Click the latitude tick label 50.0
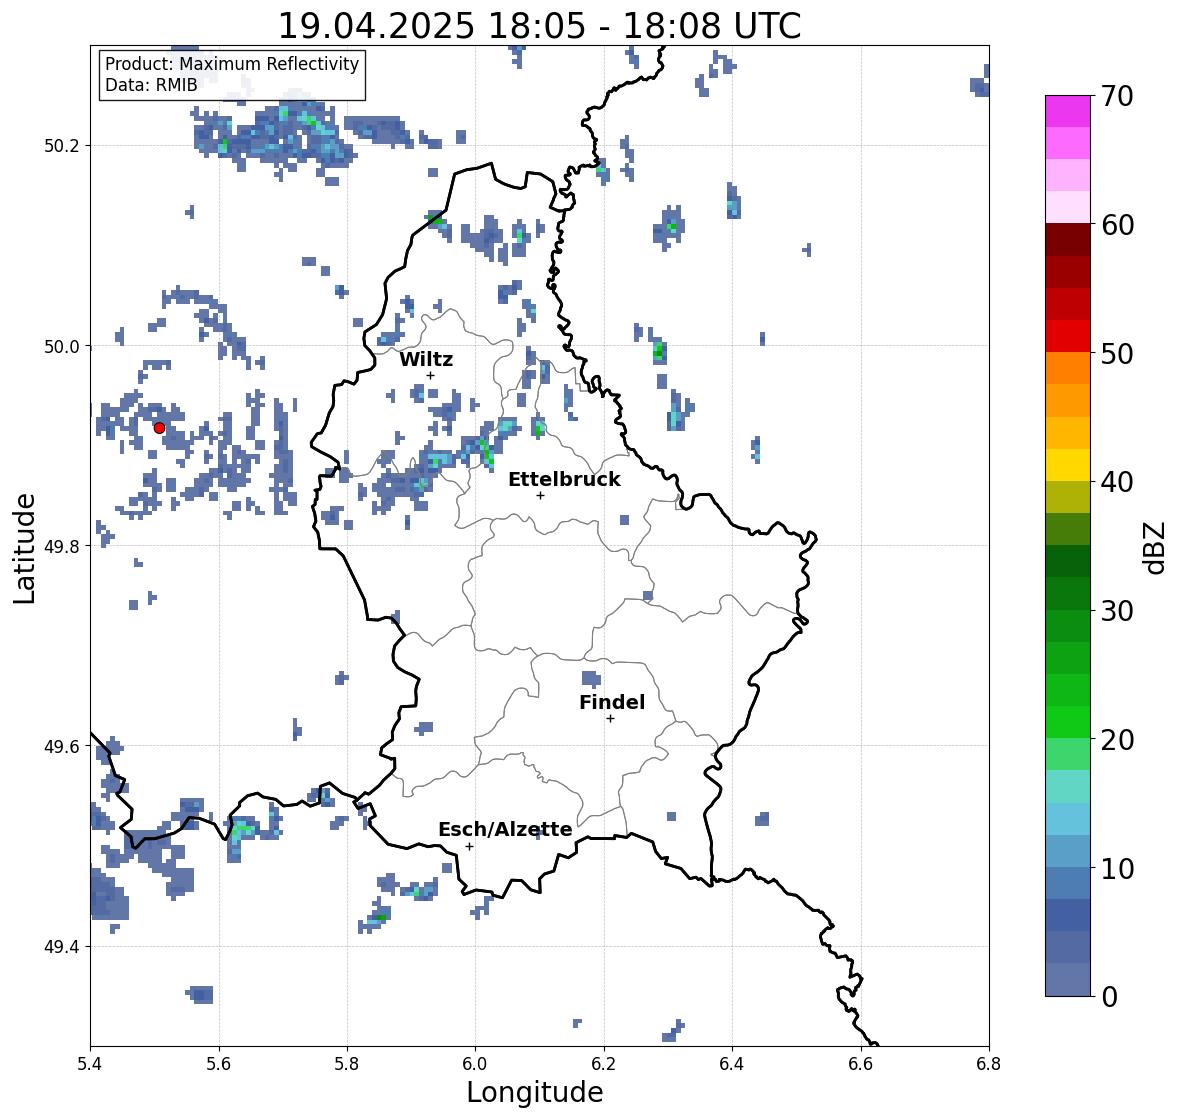The width and height of the screenshot is (1179, 1117). (x=62, y=347)
